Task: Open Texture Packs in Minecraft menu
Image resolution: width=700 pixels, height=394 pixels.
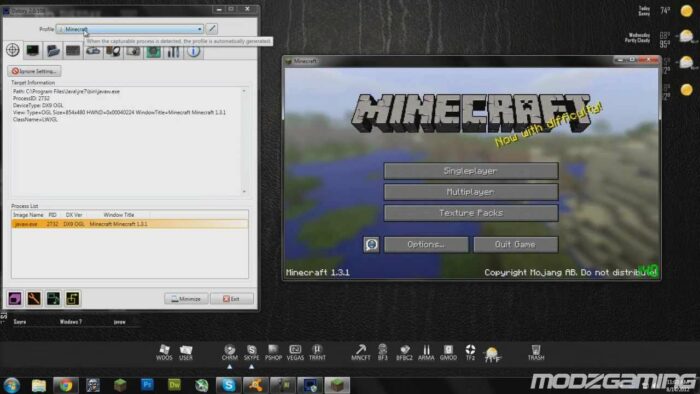Action: (471, 213)
